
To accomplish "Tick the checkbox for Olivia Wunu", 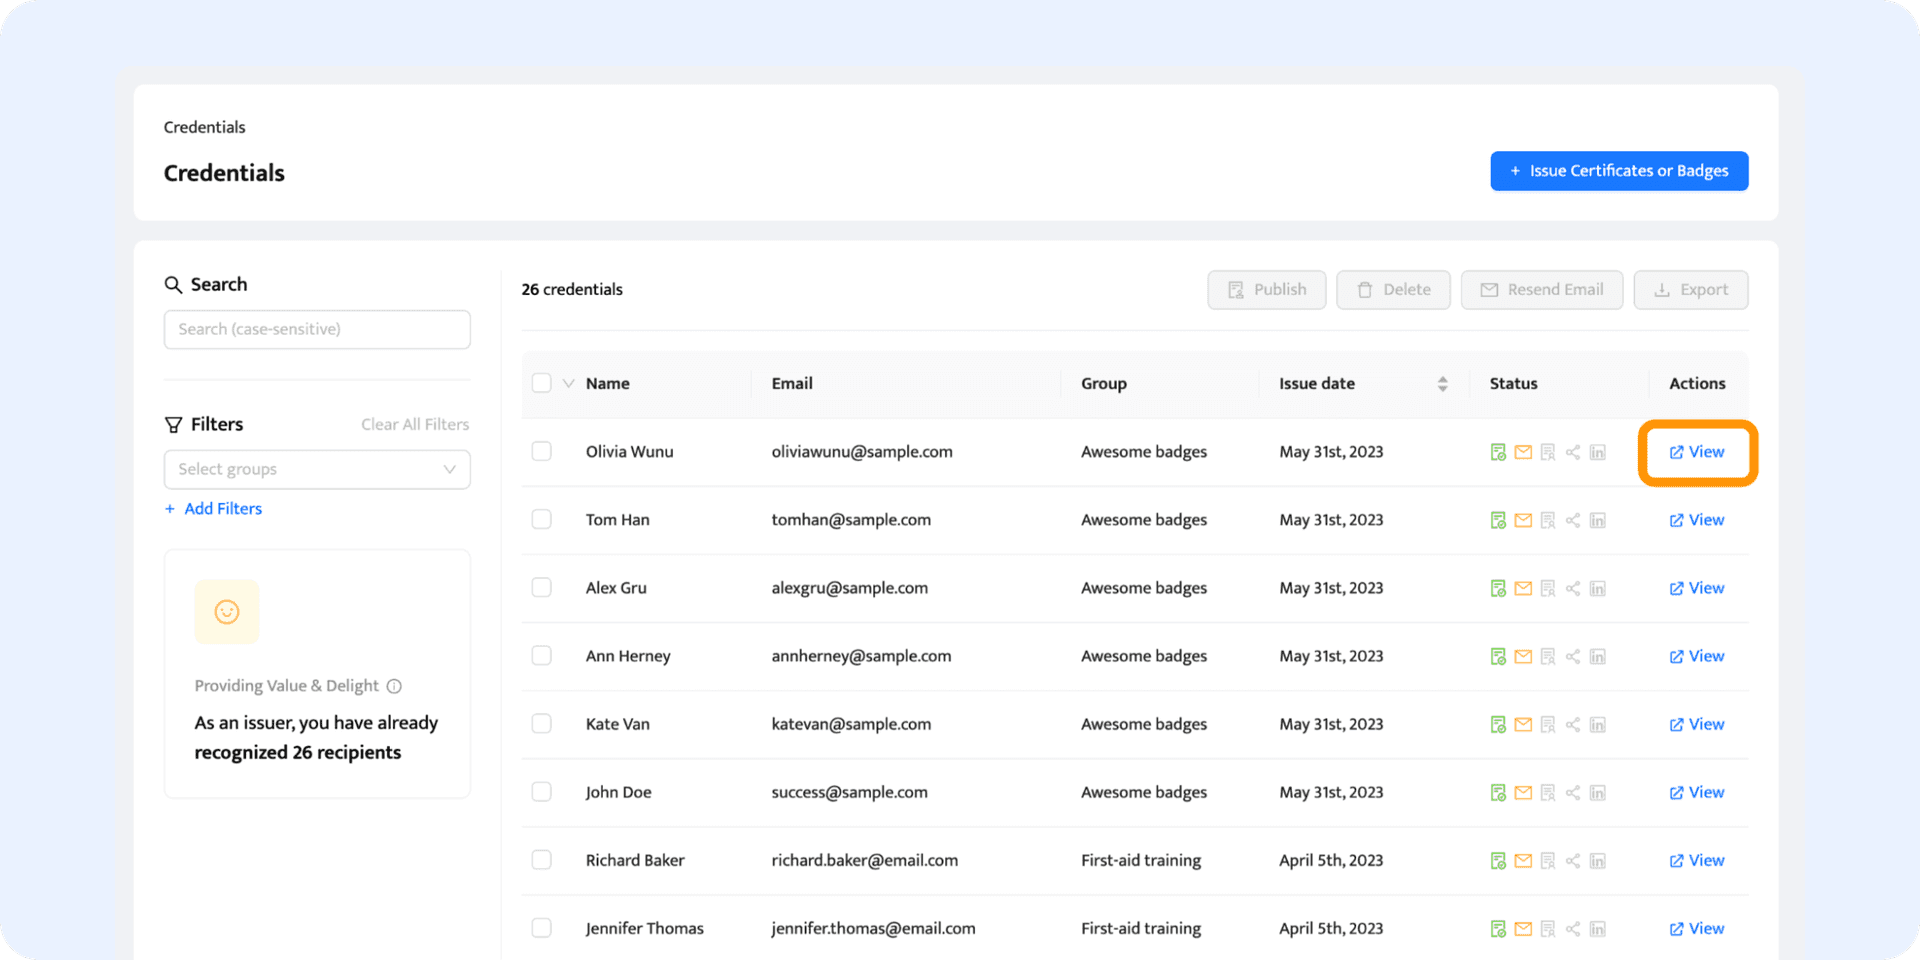I will point(541,451).
